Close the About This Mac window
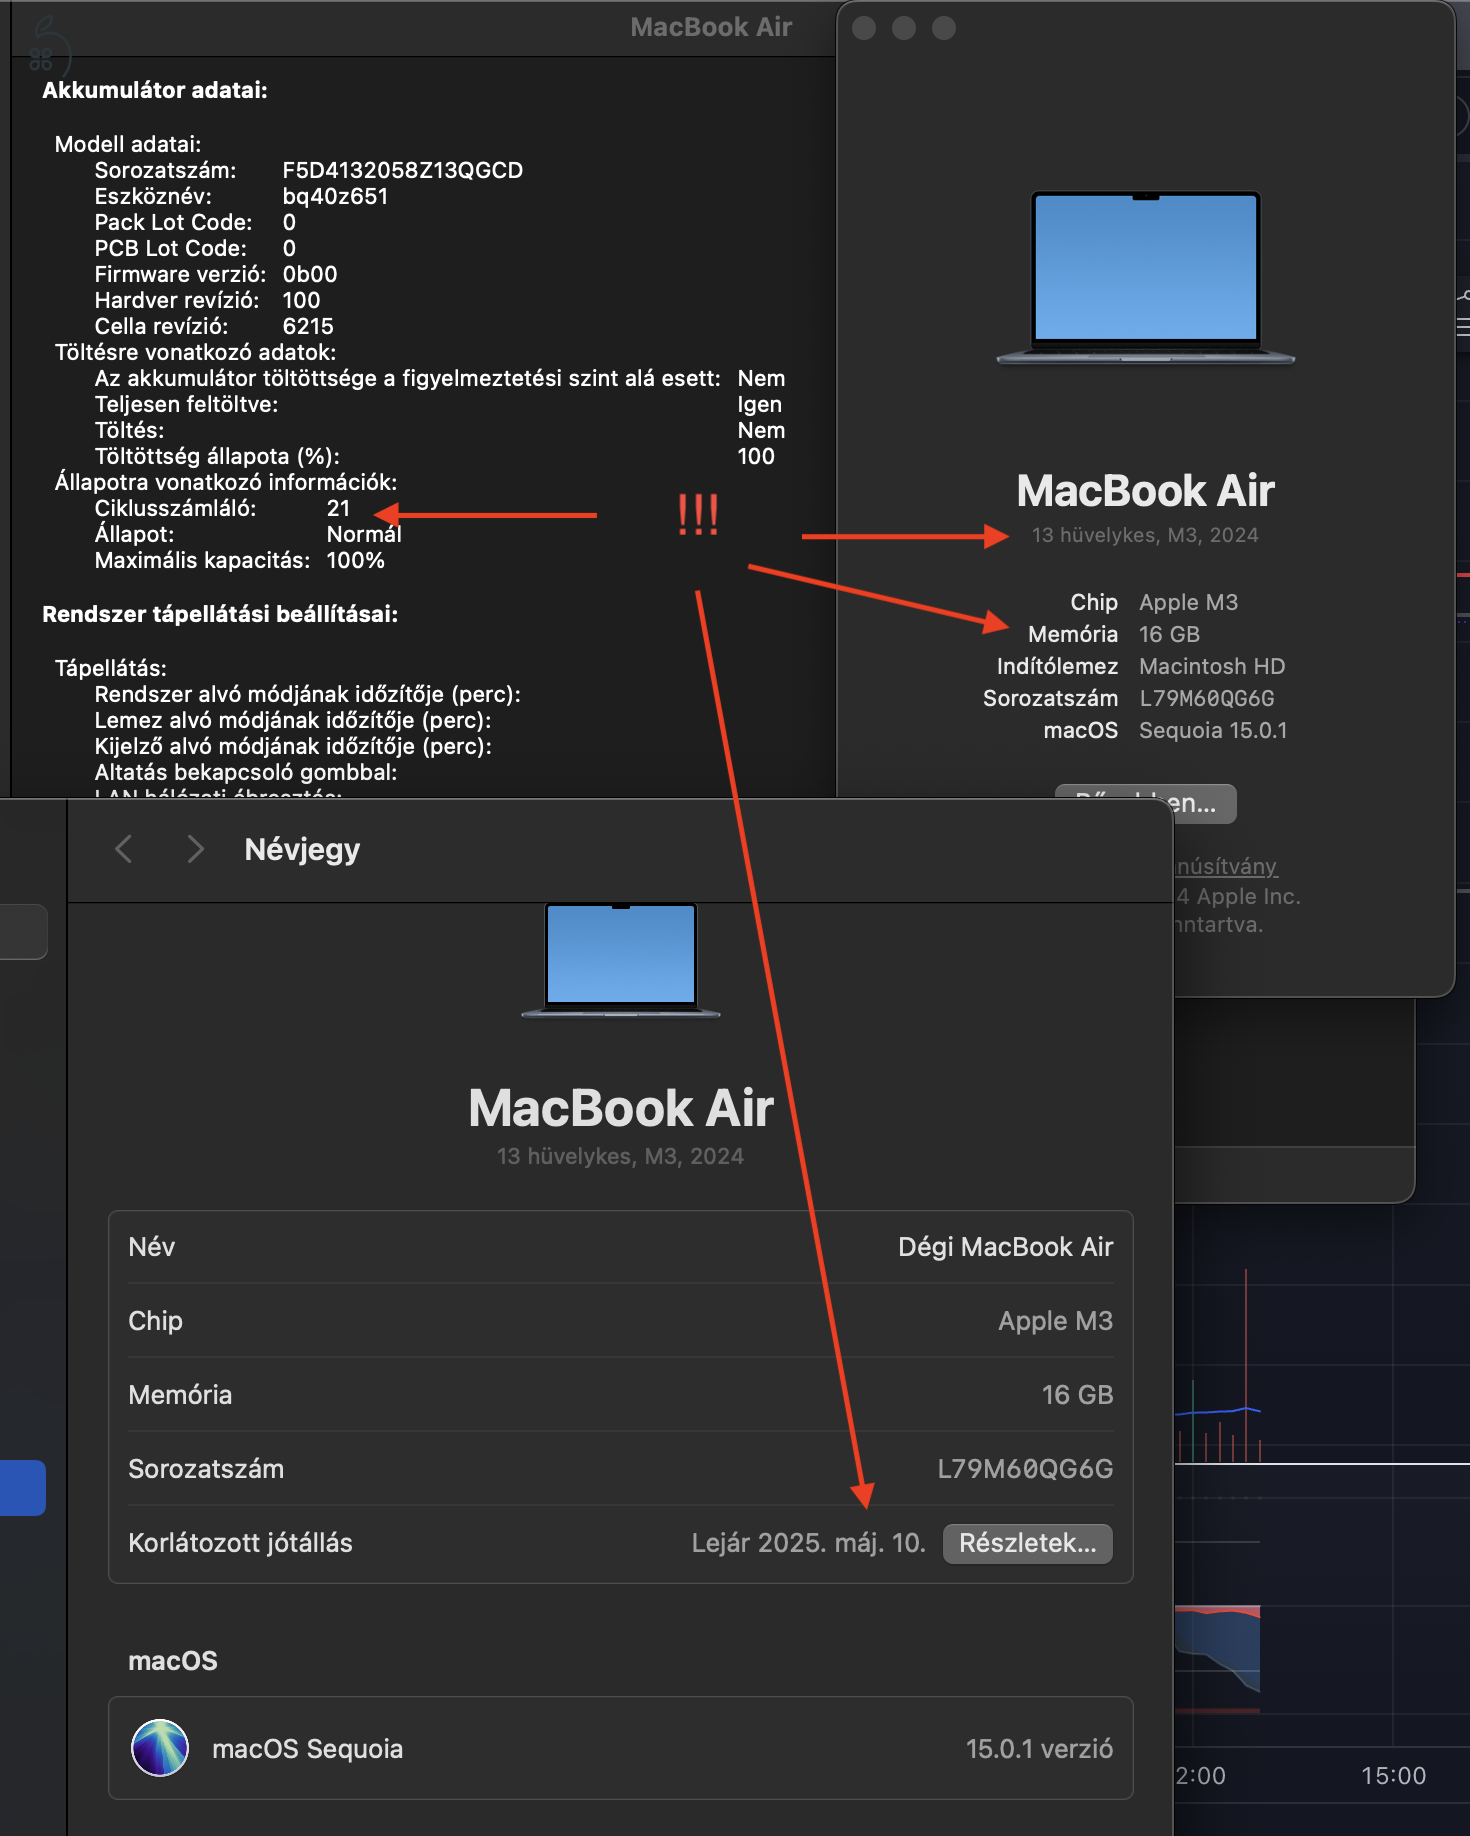This screenshot has height=1836, width=1470. point(864,28)
